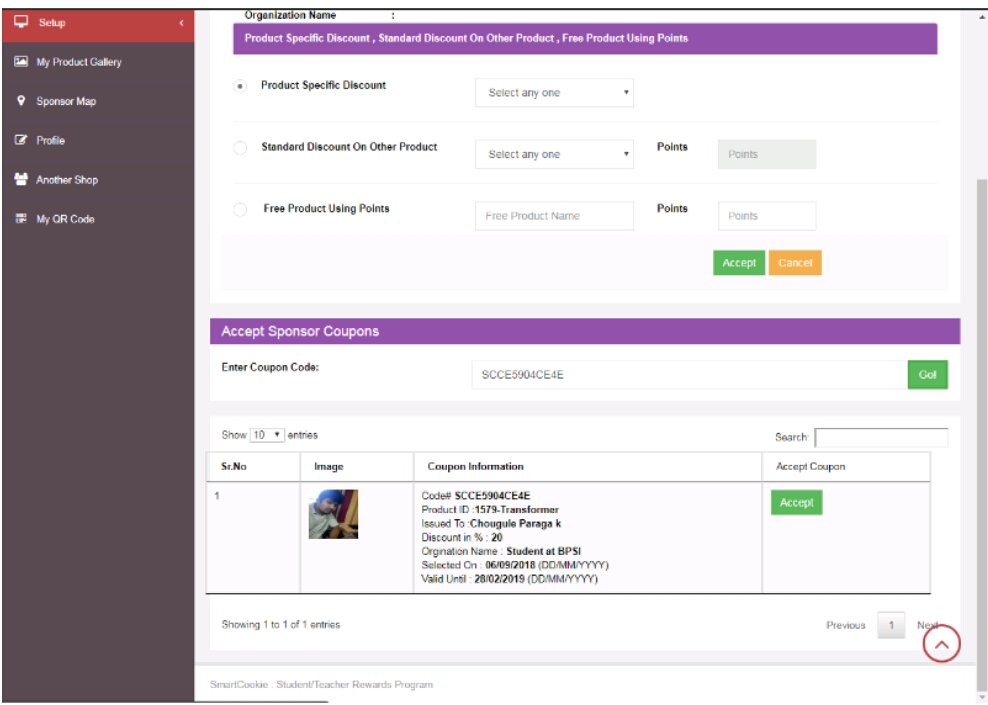Click the Another Shop people icon
Image resolution: width=988 pixels, height=705 pixels.
[x=21, y=180]
